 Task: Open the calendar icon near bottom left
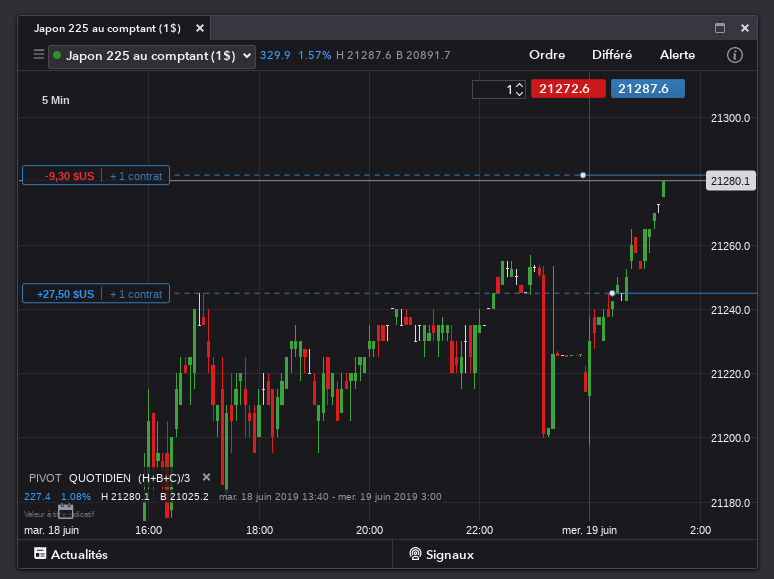point(65,511)
